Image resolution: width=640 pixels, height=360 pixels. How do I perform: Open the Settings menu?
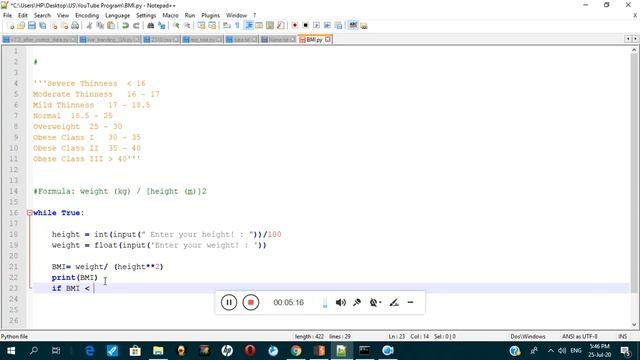tap(146, 15)
